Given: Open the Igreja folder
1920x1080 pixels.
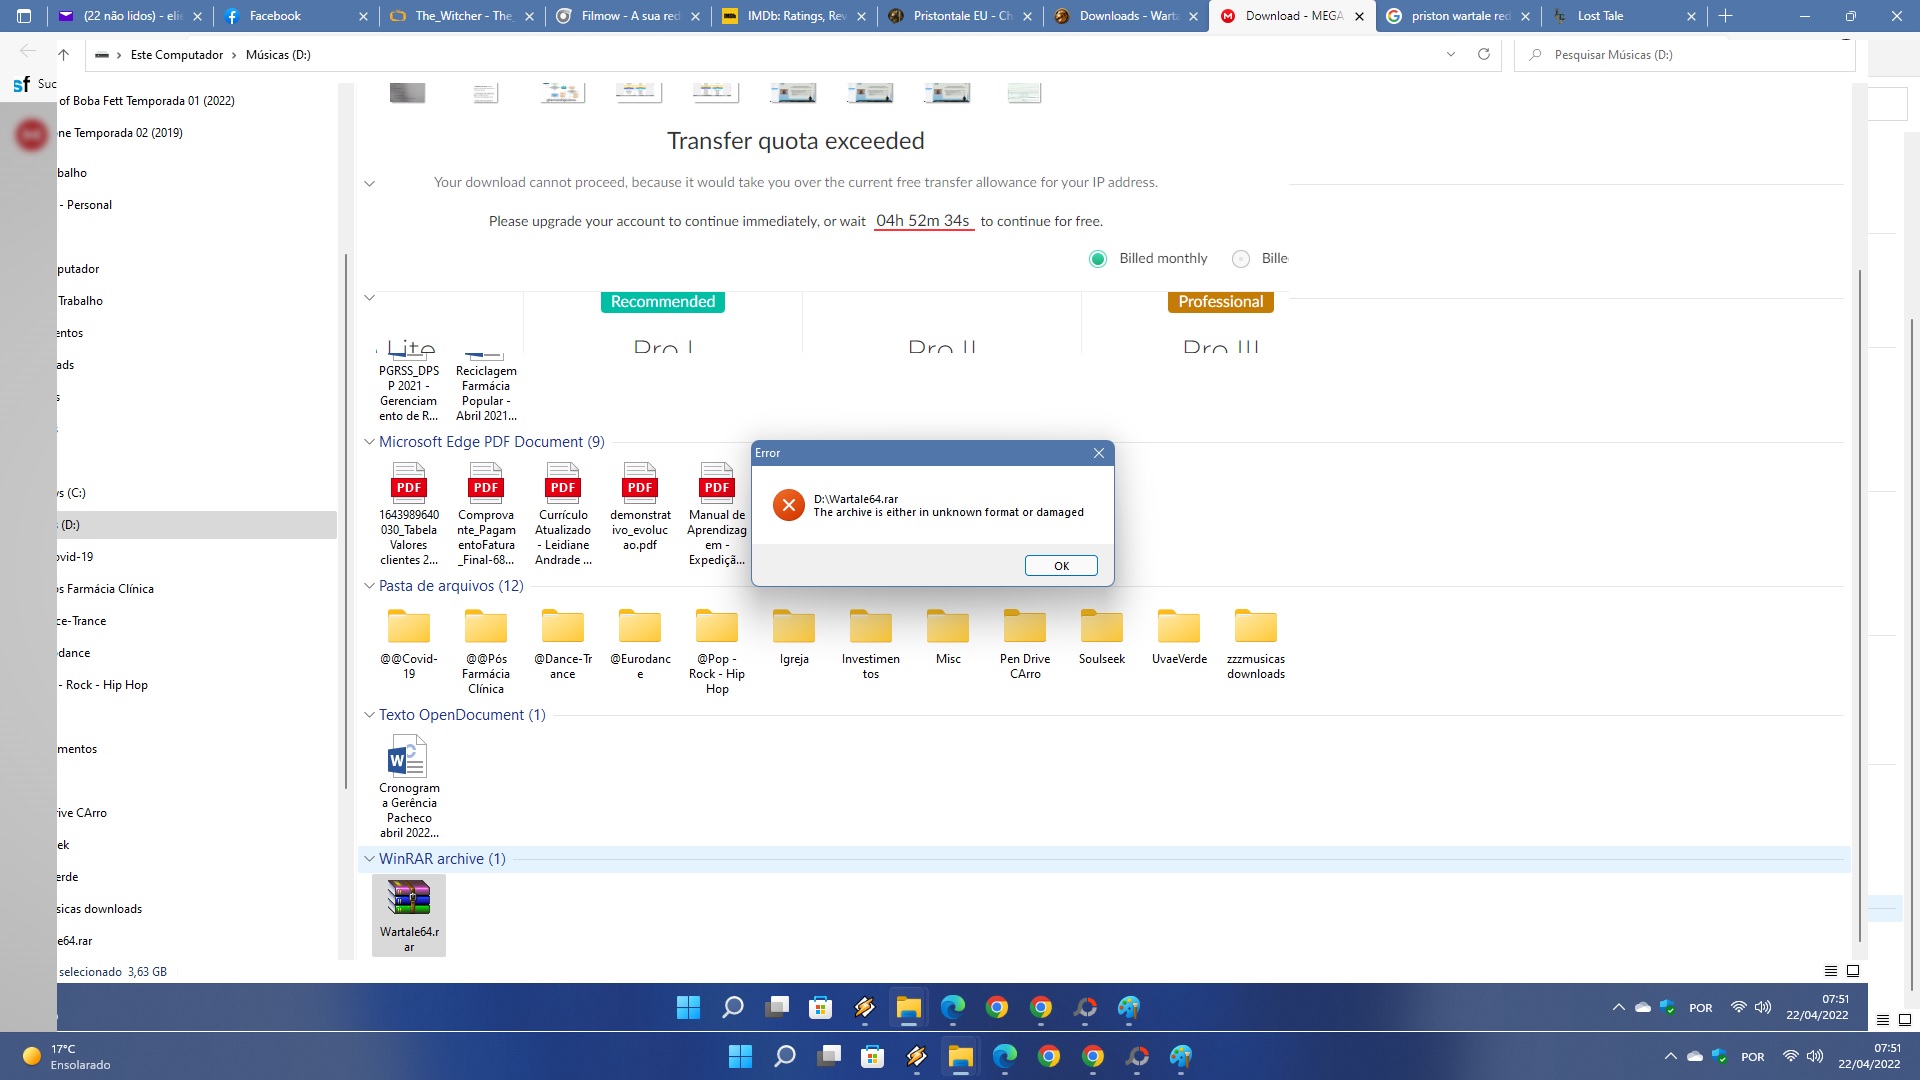Looking at the screenshot, I should pyautogui.click(x=794, y=636).
